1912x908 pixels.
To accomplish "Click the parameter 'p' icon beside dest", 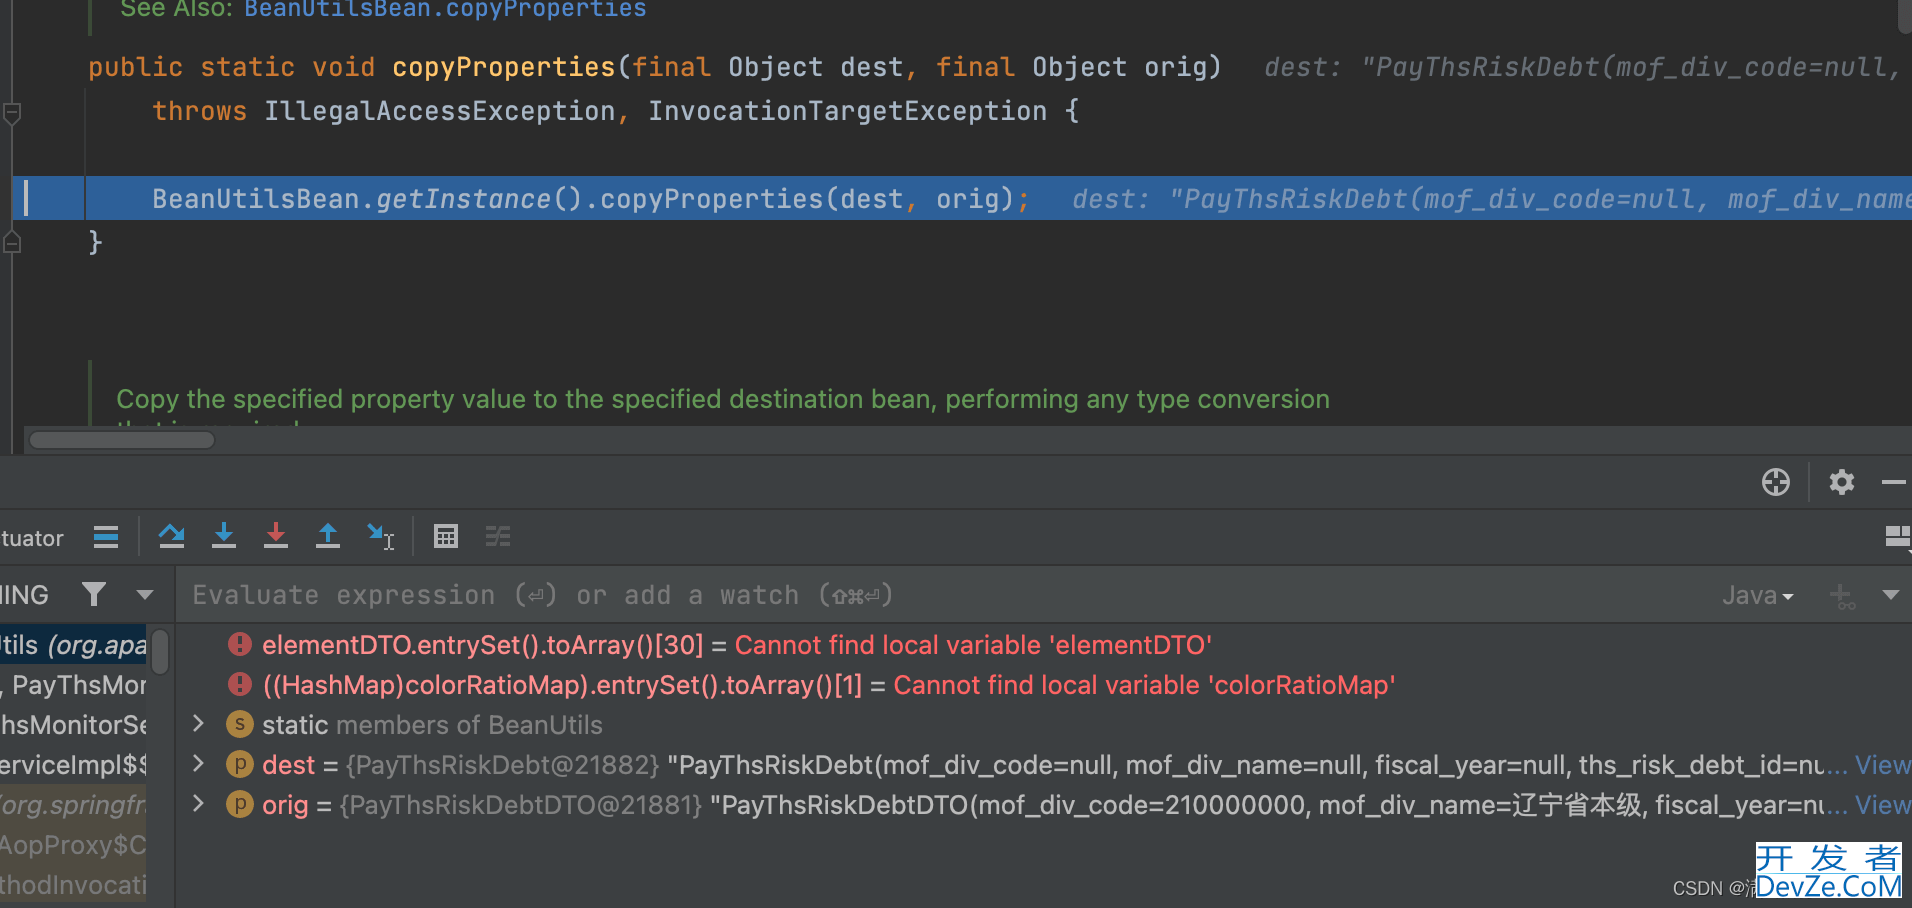I will click(x=240, y=764).
